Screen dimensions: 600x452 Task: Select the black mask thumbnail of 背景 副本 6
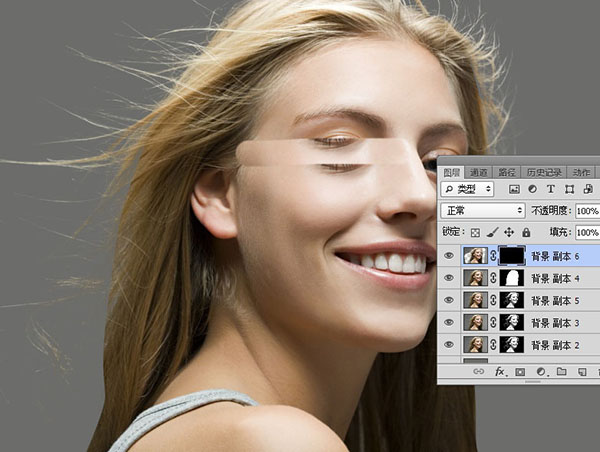click(x=512, y=256)
